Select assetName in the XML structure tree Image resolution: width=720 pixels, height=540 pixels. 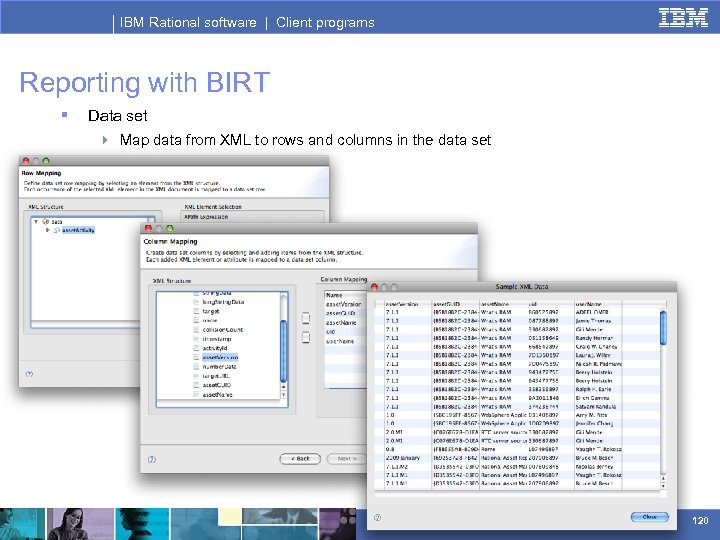pos(217,394)
